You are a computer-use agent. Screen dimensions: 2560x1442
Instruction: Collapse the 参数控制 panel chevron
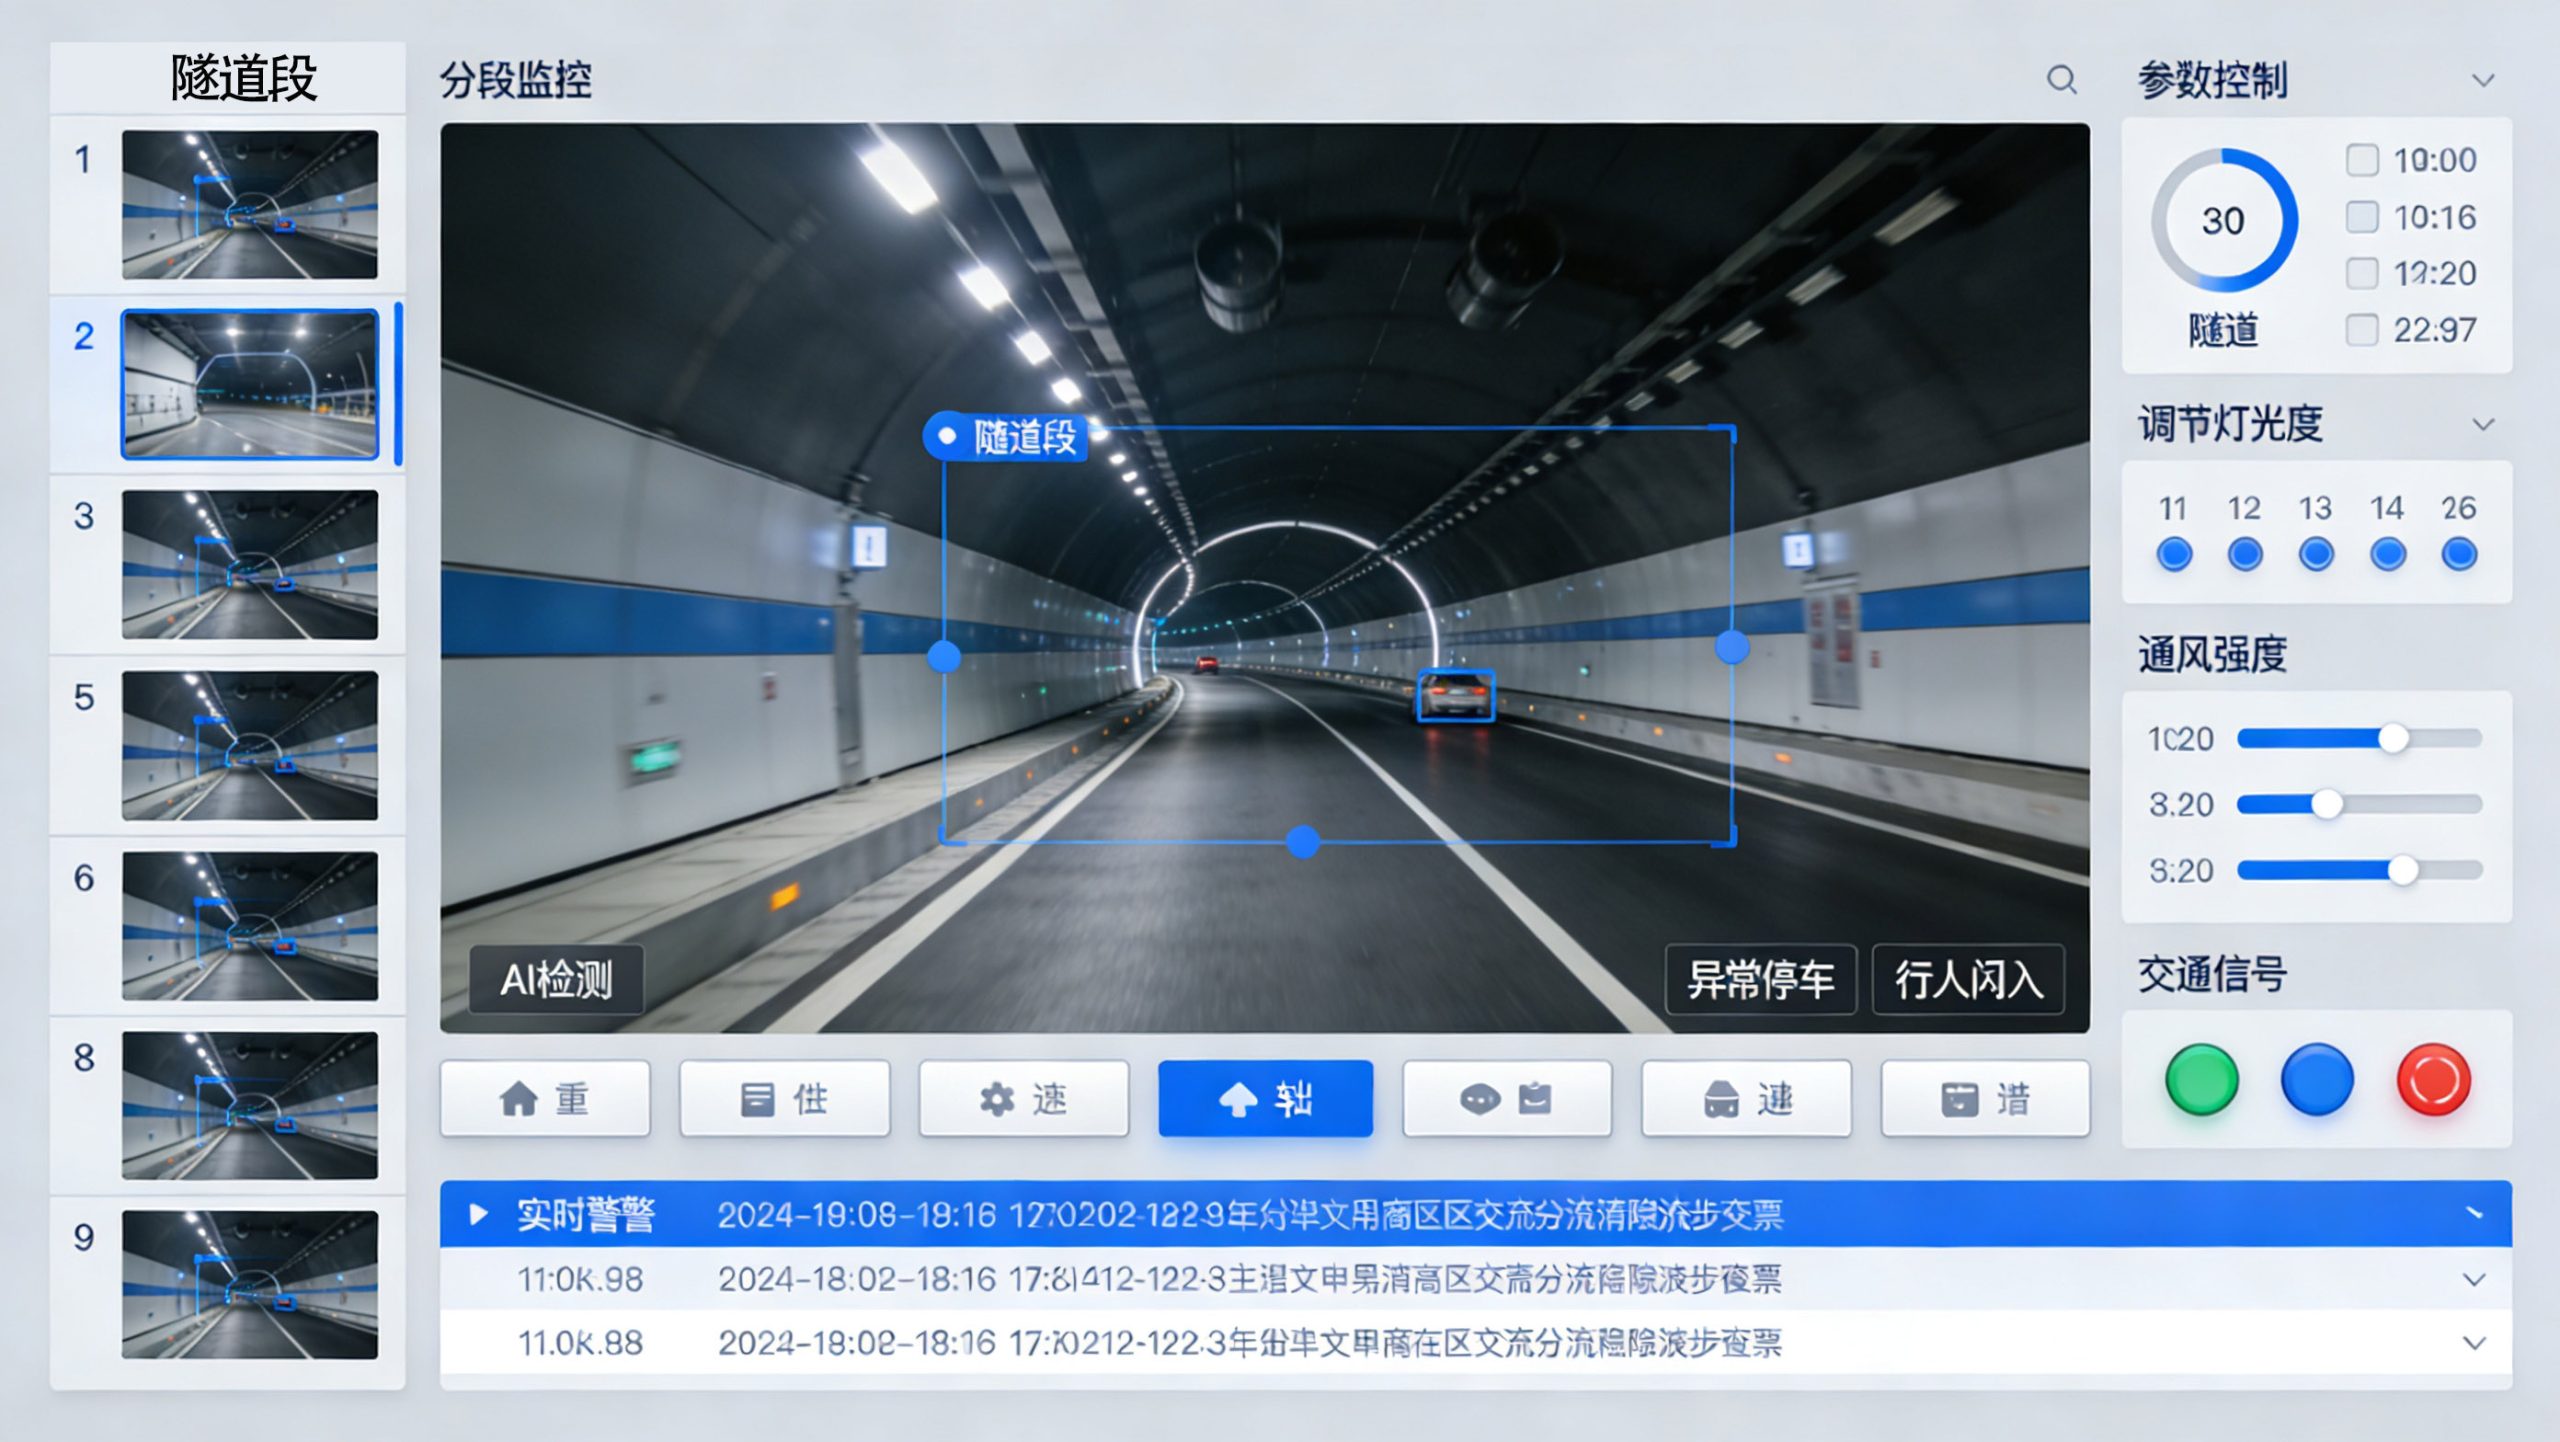click(2483, 80)
